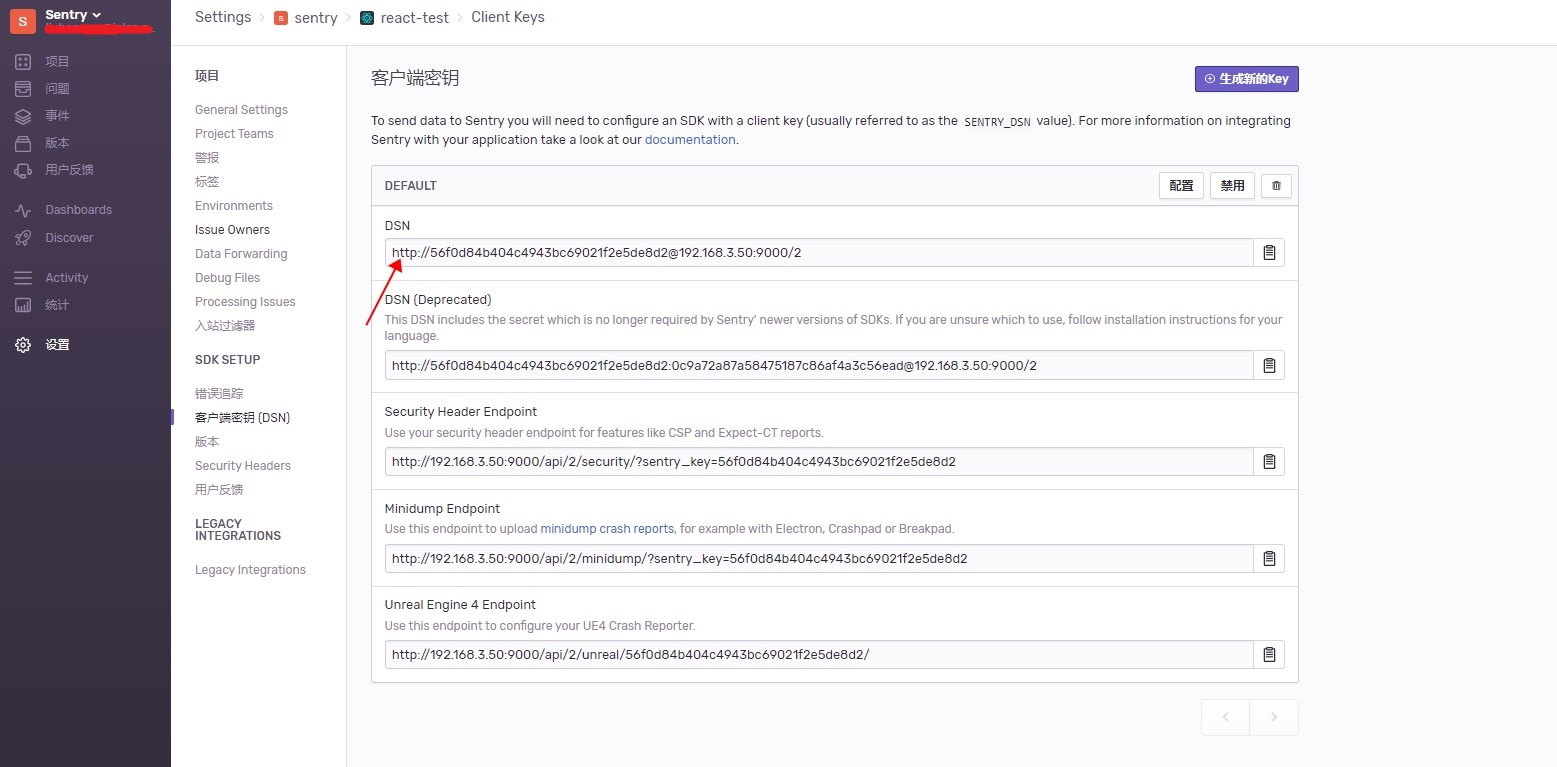Click 生成新的Key button
Screen dimensions: 1557x767
click(1246, 79)
